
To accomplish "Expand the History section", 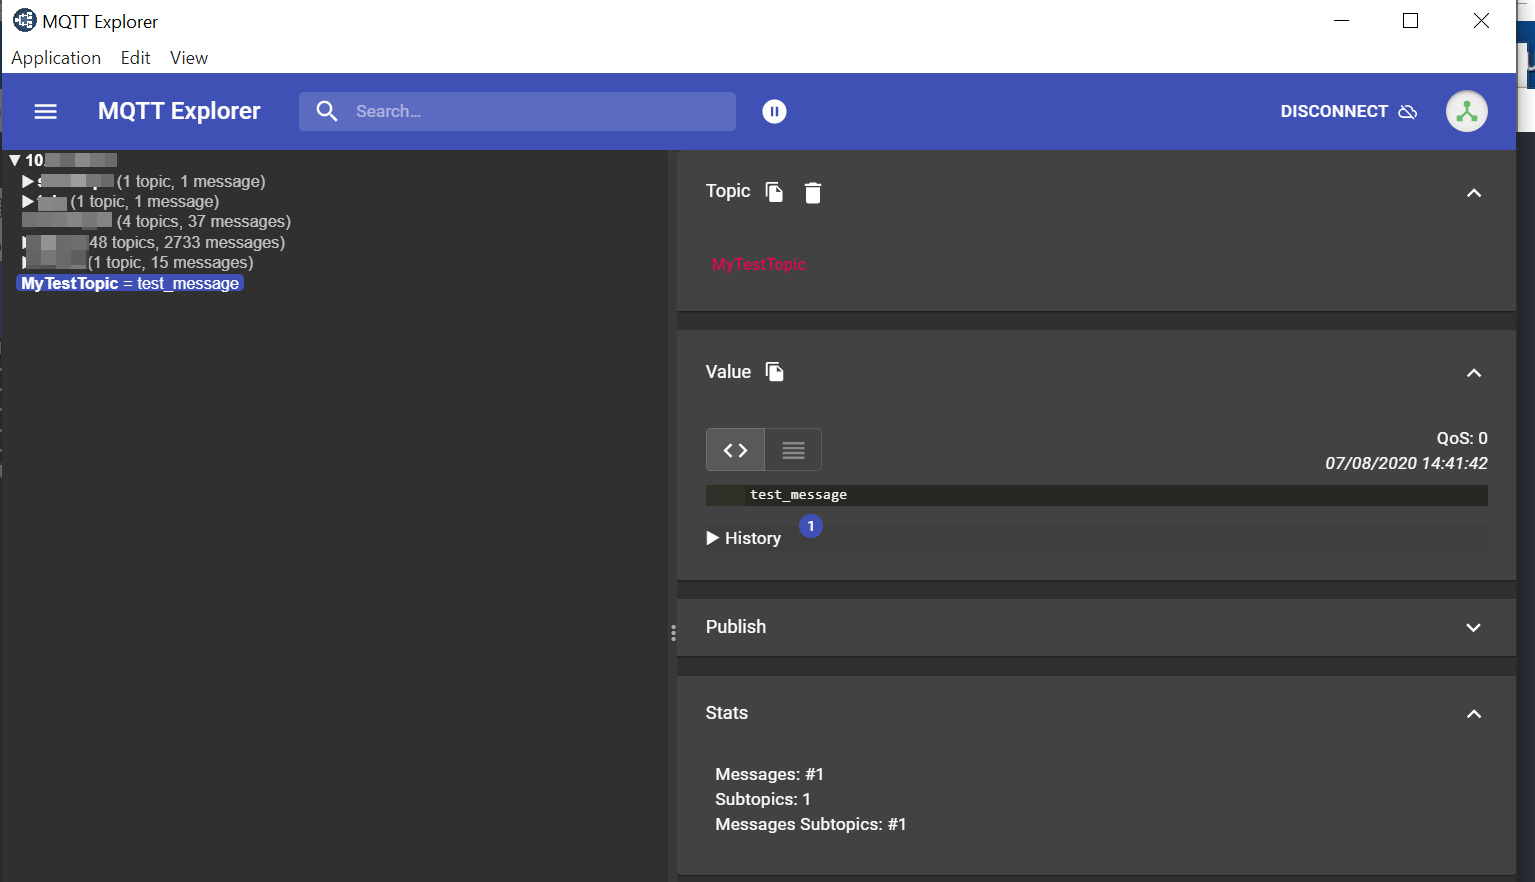I will 744,538.
